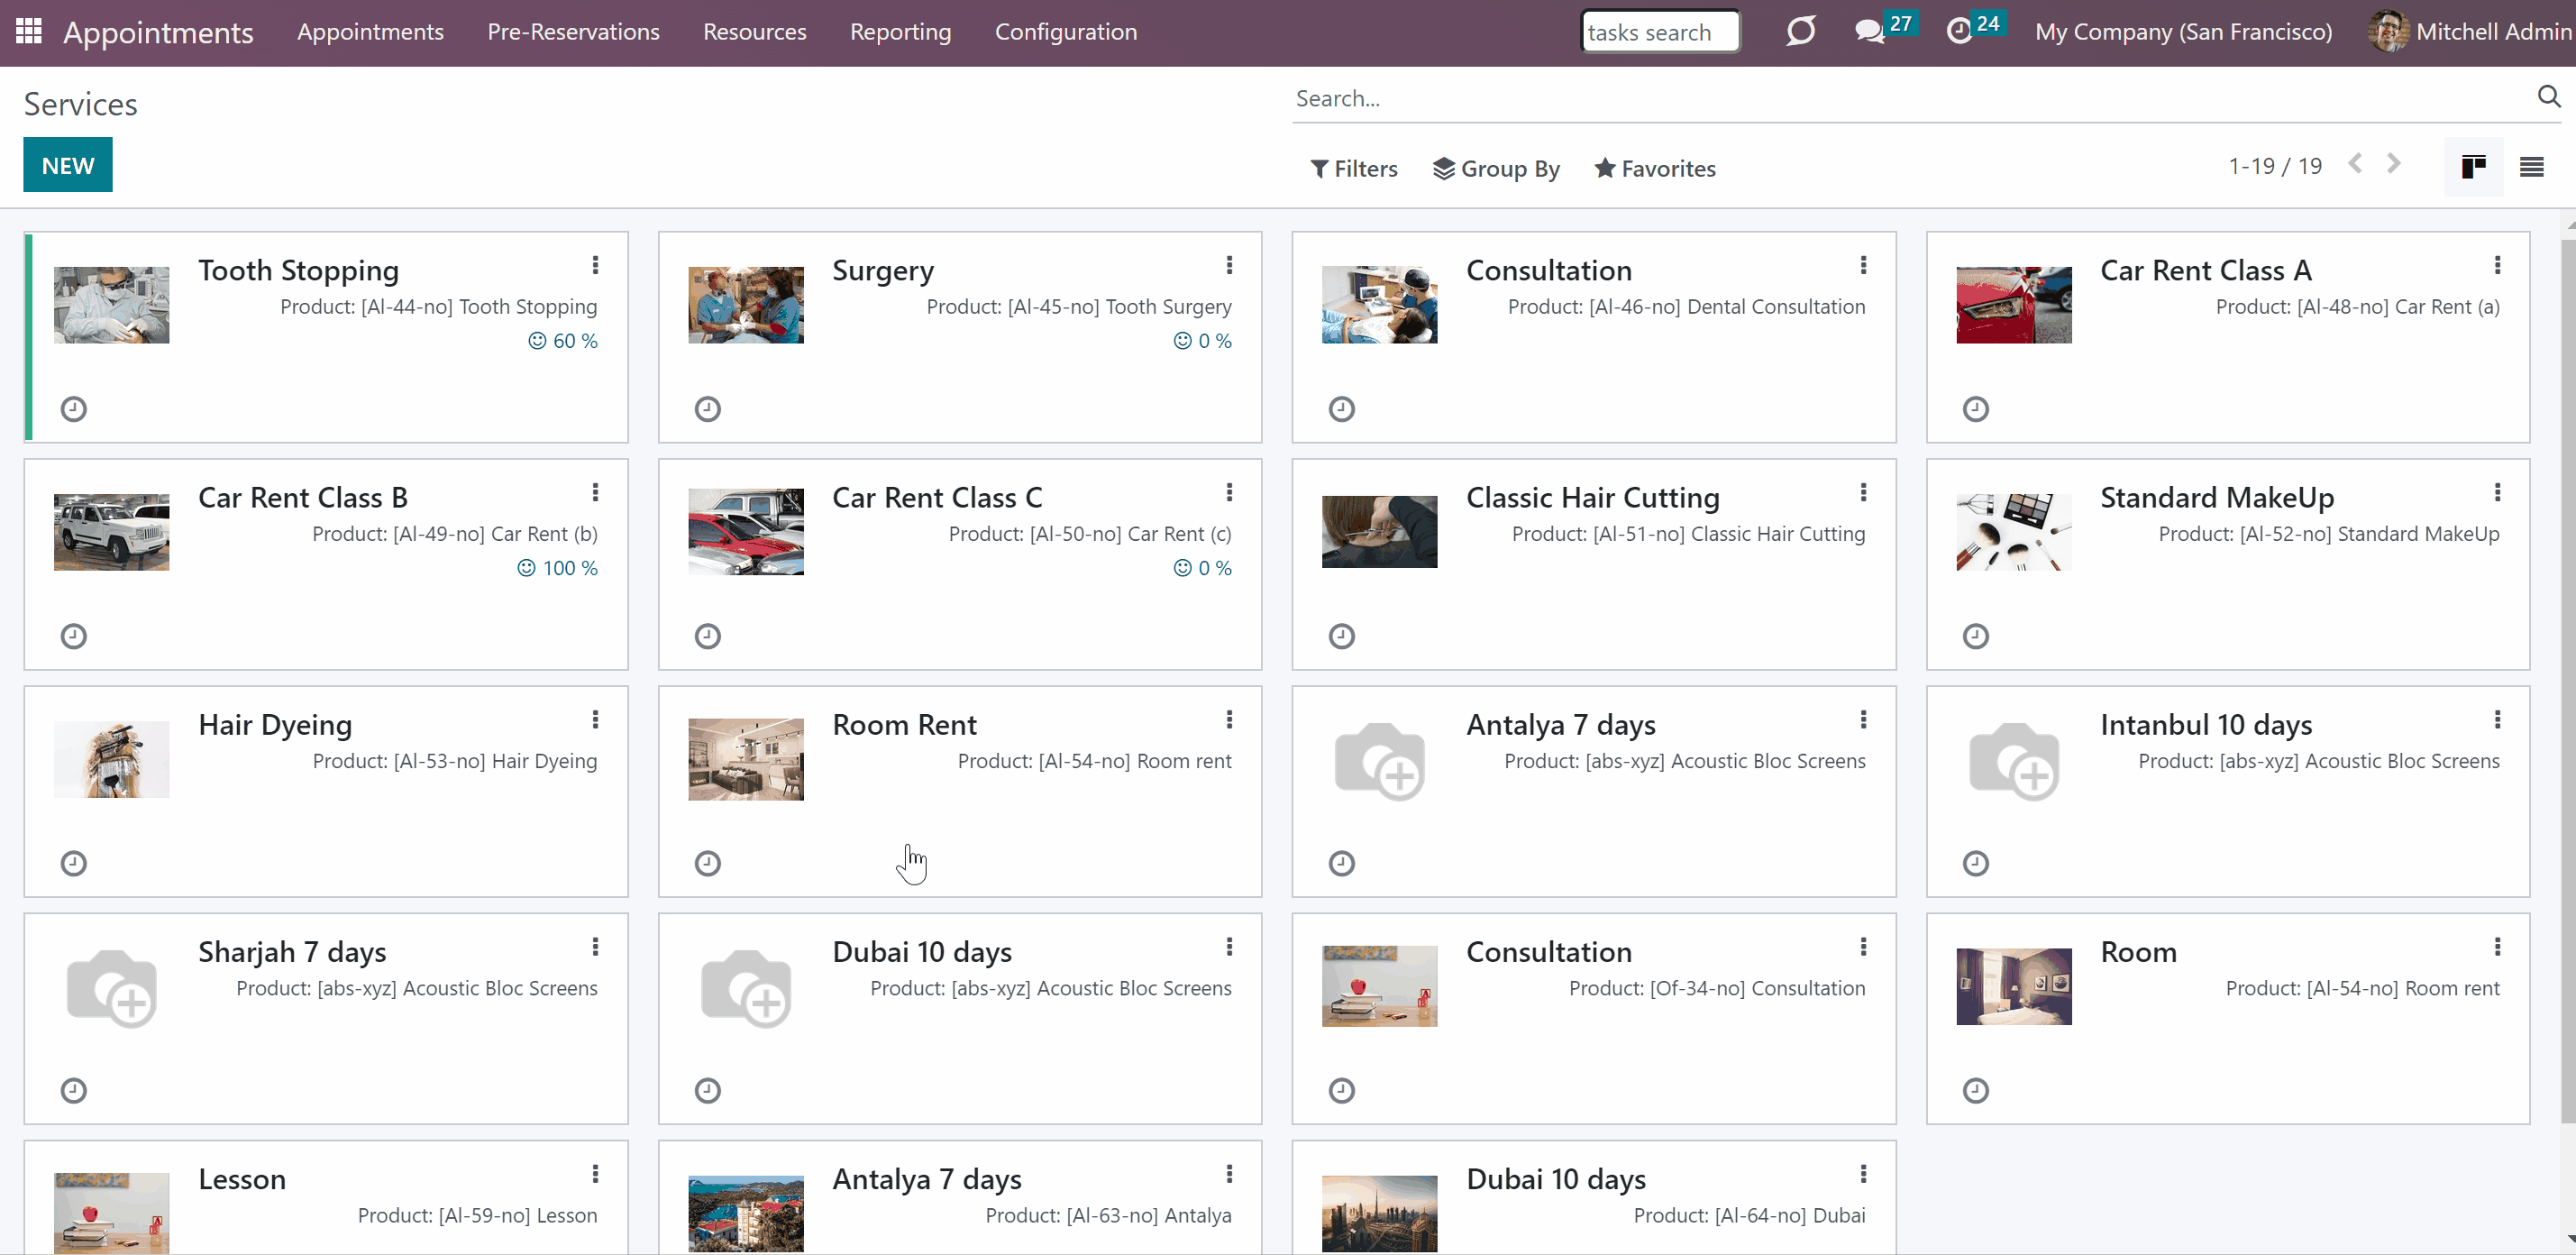
Task: Open the Tooth Stopping service title
Action: 298,270
